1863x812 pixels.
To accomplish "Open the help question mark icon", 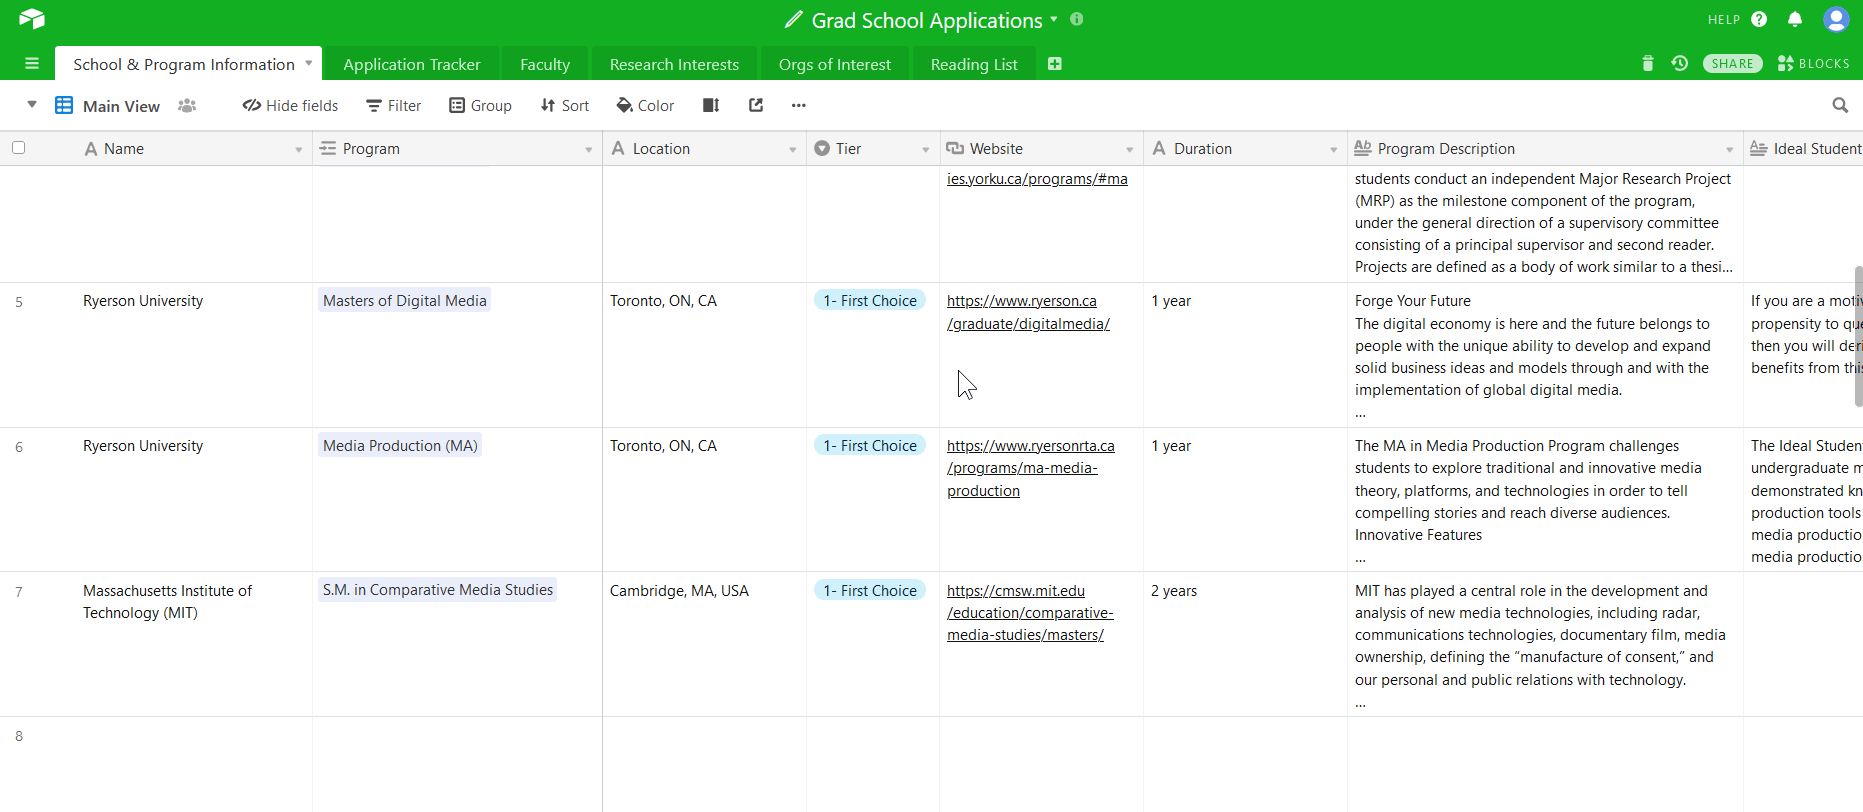I will coord(1760,19).
